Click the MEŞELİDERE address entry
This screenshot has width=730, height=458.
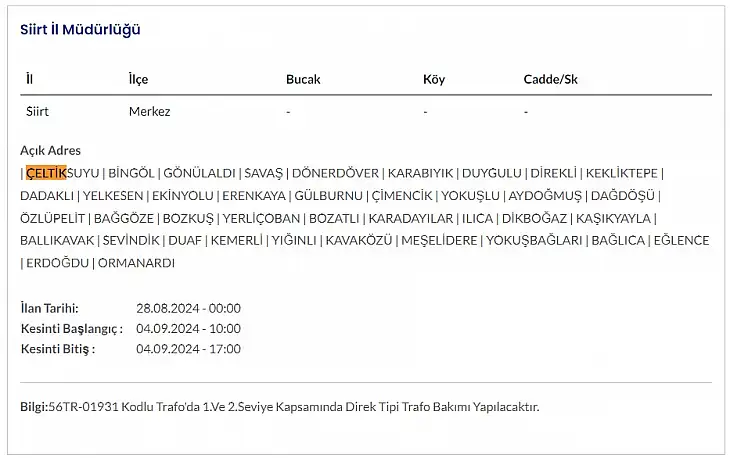coord(439,241)
